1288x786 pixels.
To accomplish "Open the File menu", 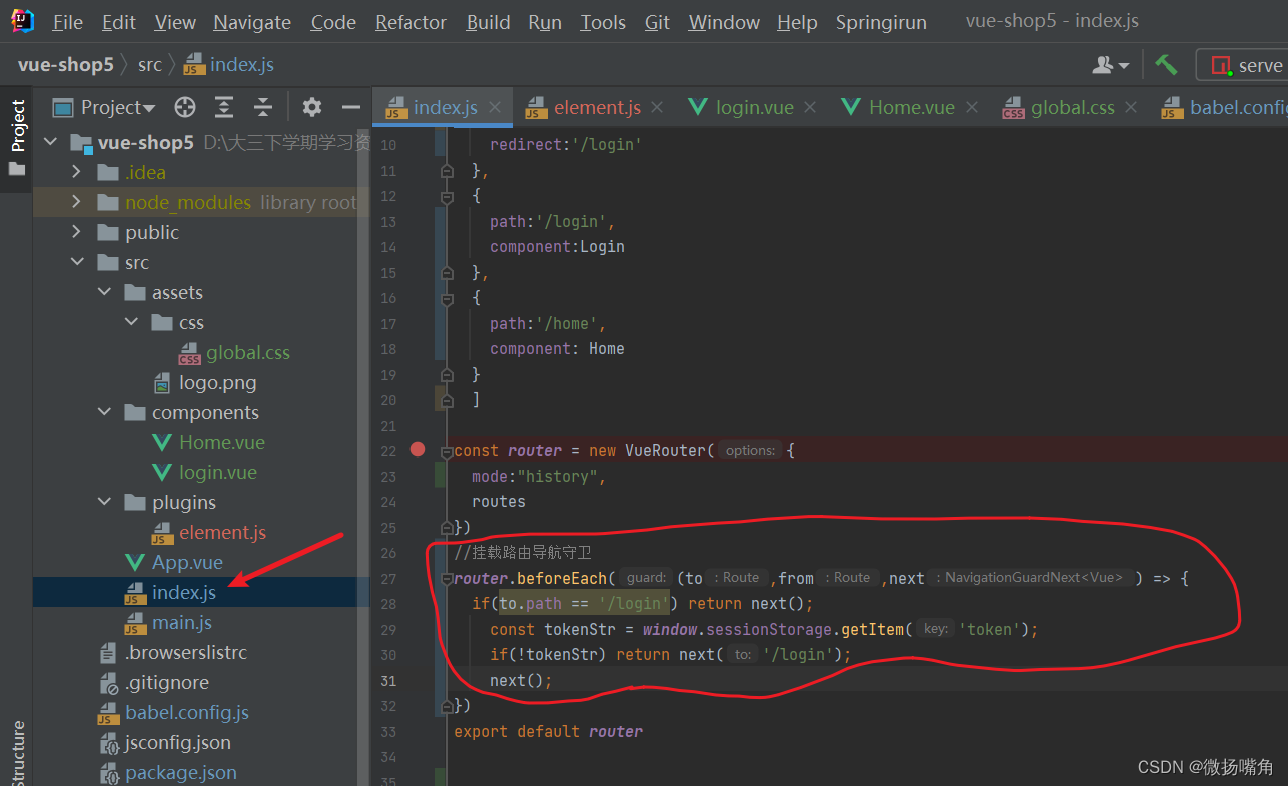I will [67, 22].
